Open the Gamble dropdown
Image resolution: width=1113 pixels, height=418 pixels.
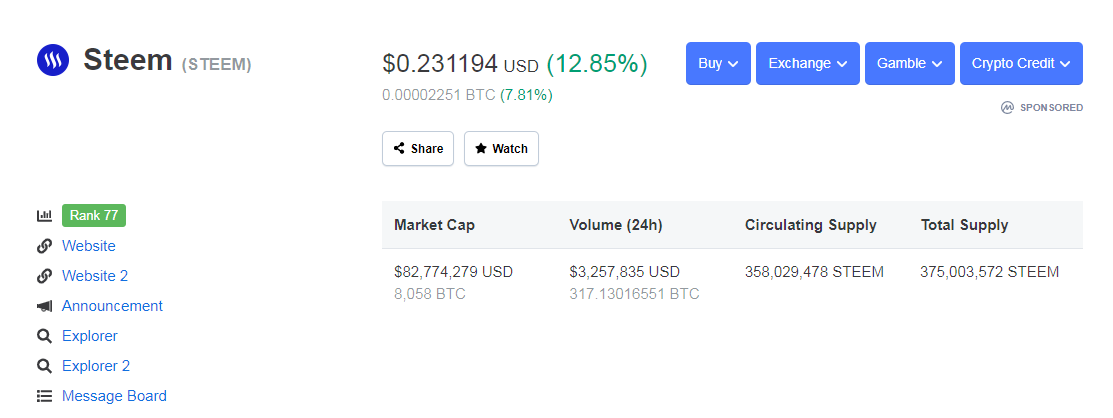[909, 64]
